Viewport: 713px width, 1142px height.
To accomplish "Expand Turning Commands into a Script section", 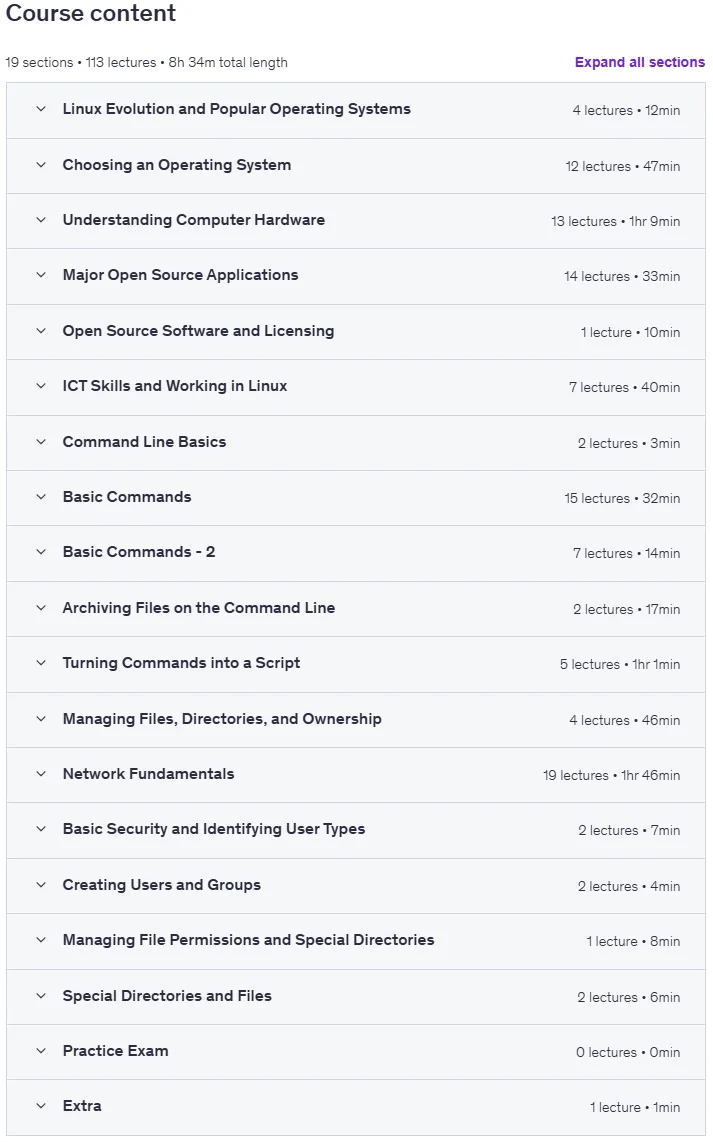I will (356, 663).
